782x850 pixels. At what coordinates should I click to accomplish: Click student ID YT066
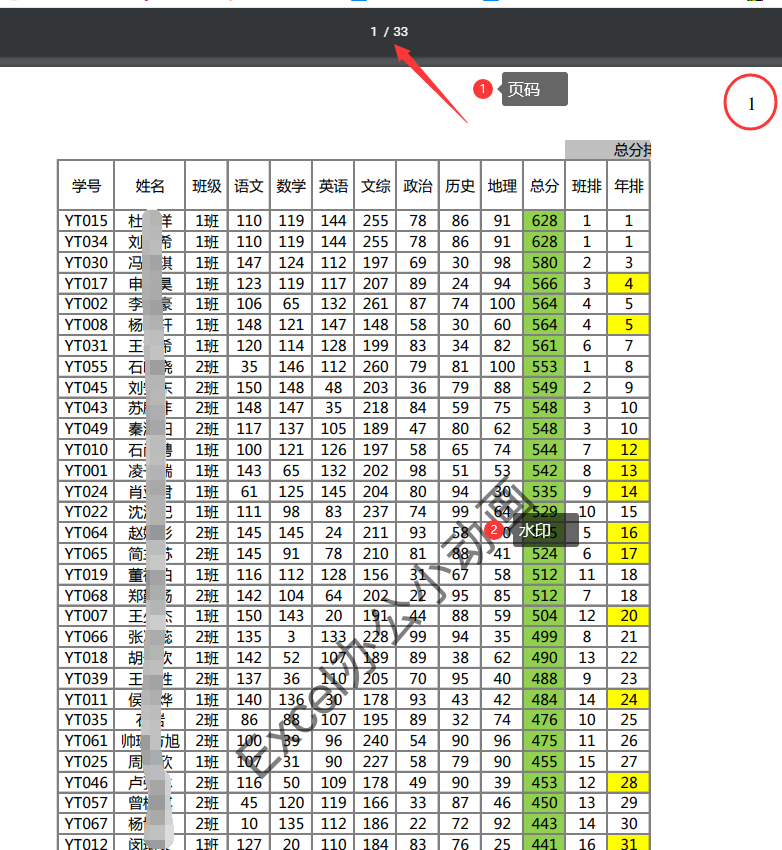86,637
